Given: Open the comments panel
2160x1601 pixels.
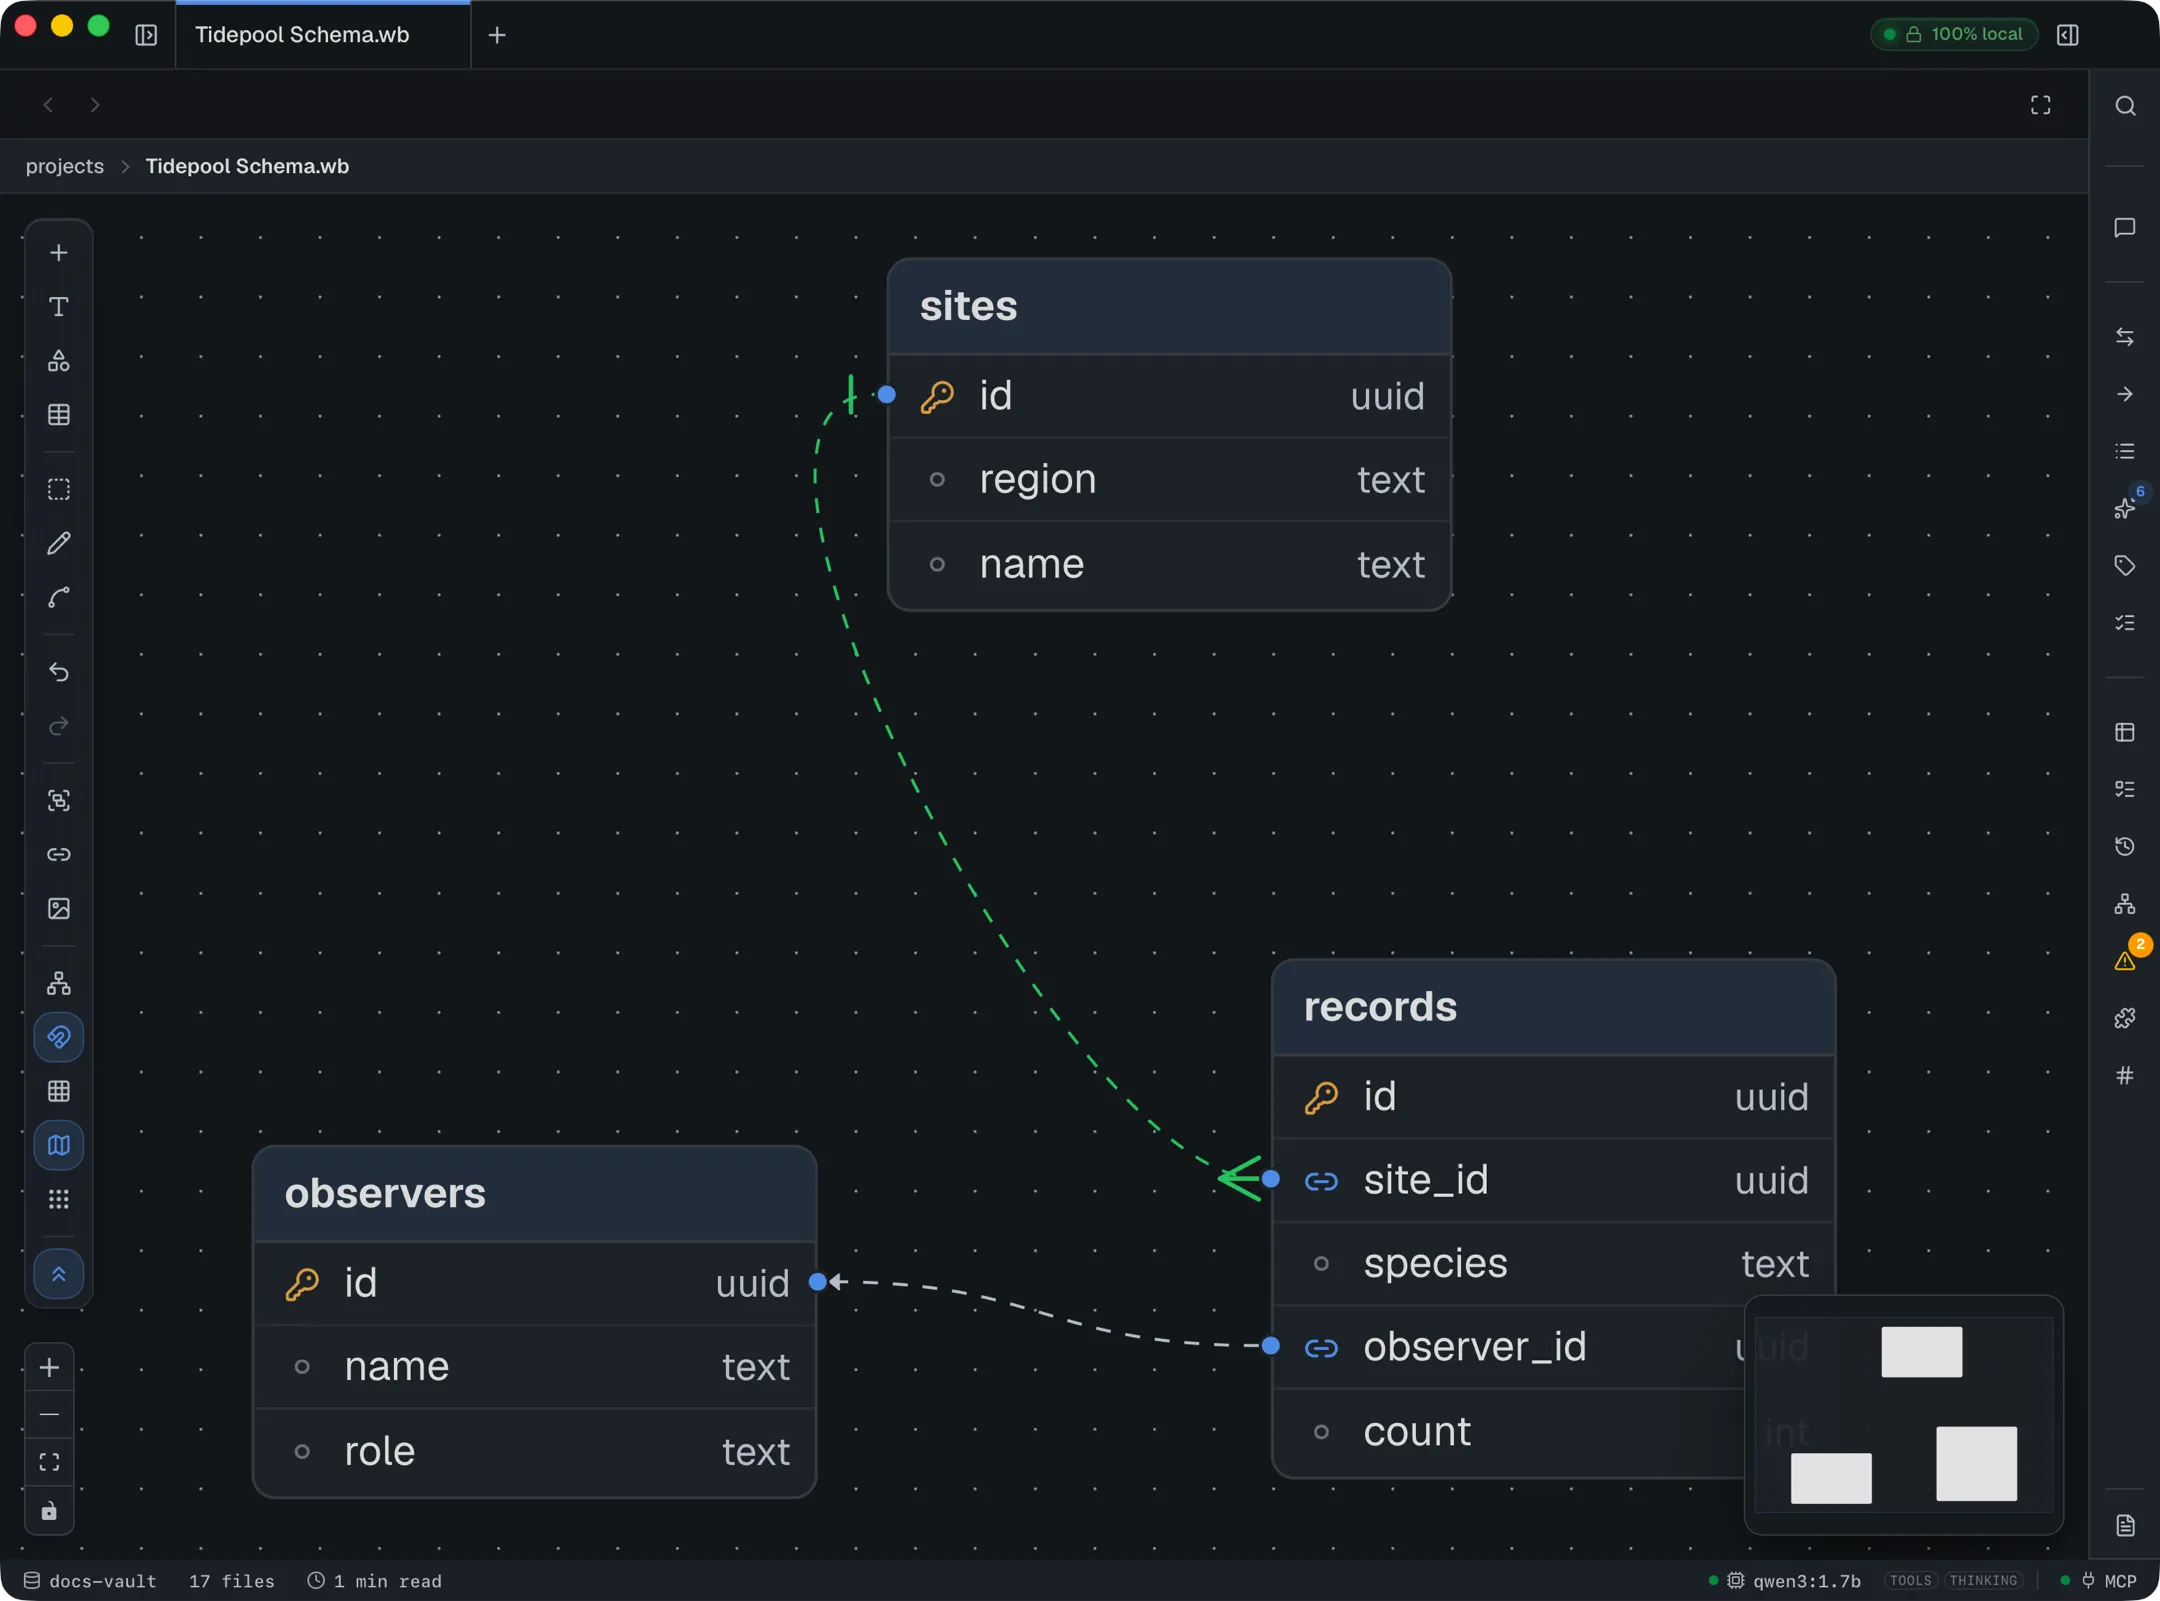Looking at the screenshot, I should [x=2125, y=228].
